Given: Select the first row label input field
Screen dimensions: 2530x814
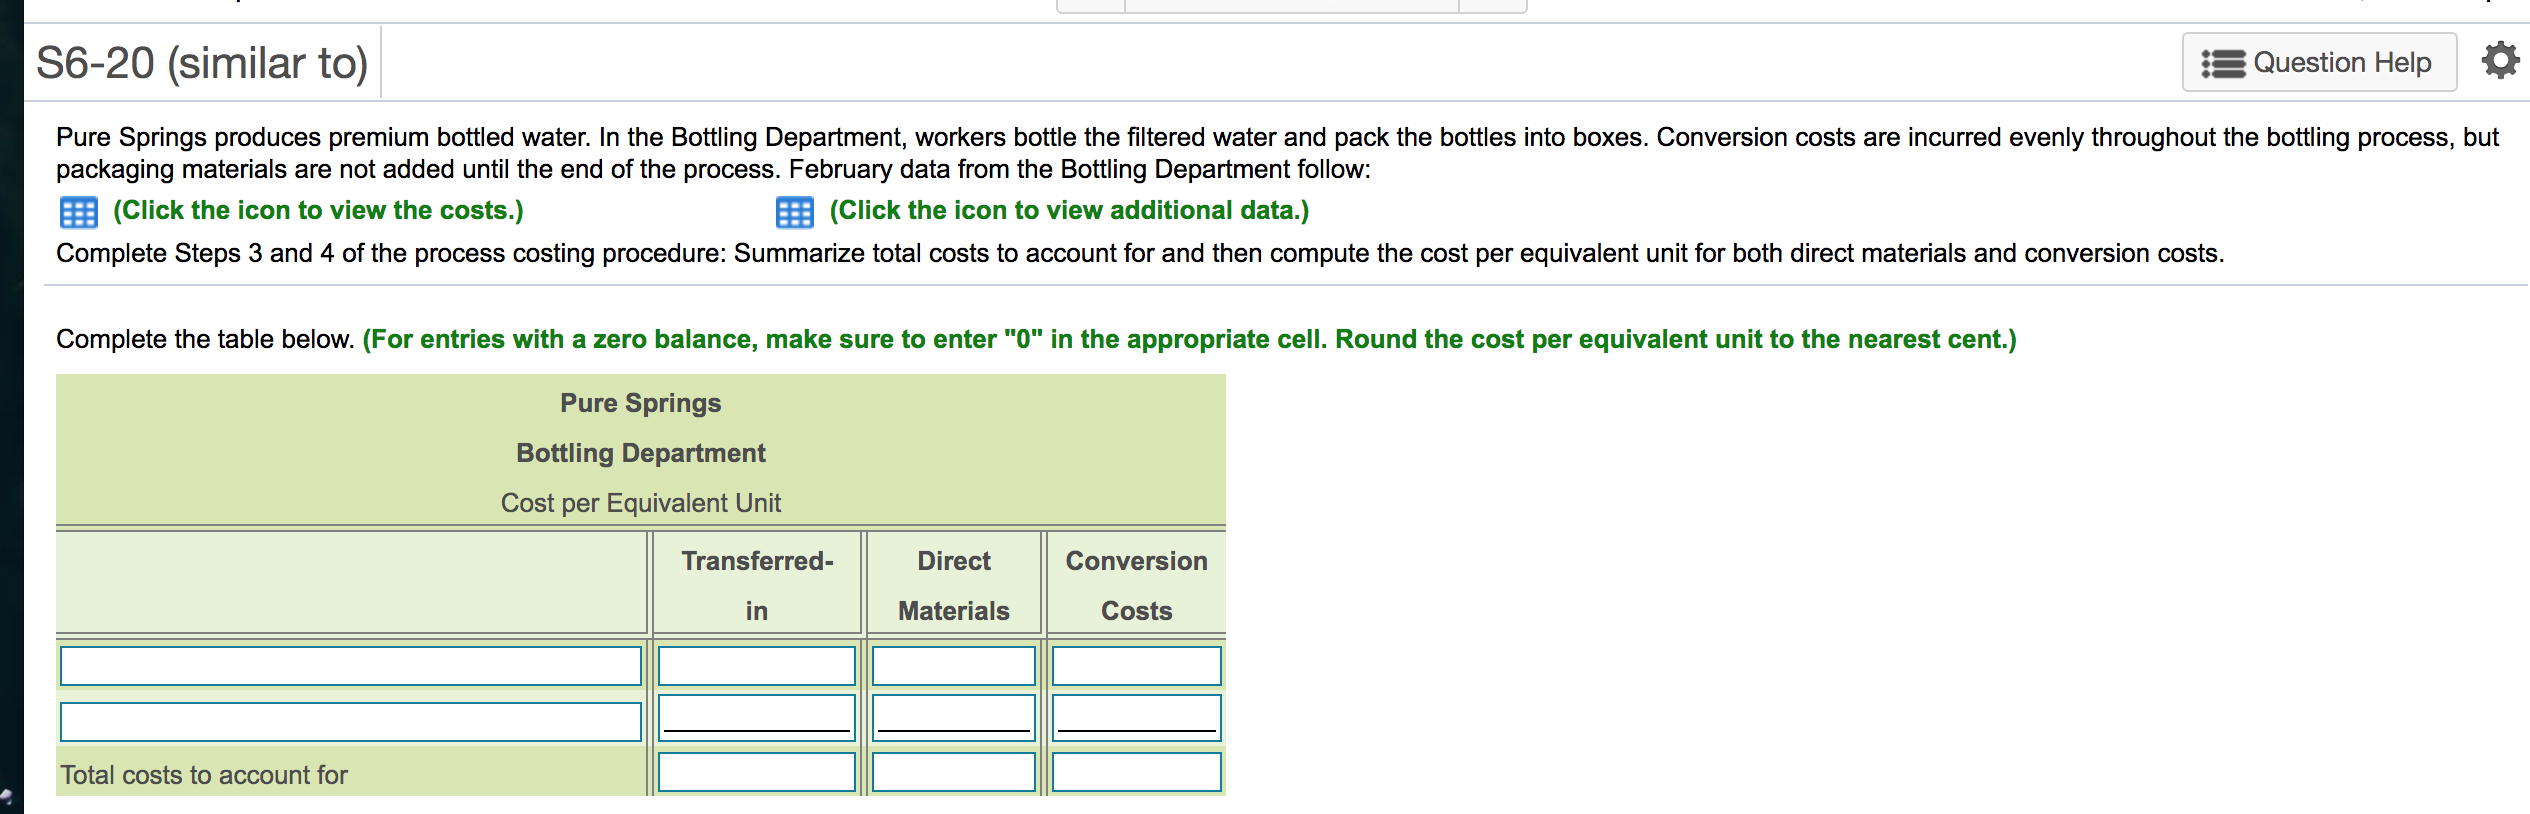Looking at the screenshot, I should pos(351,666).
